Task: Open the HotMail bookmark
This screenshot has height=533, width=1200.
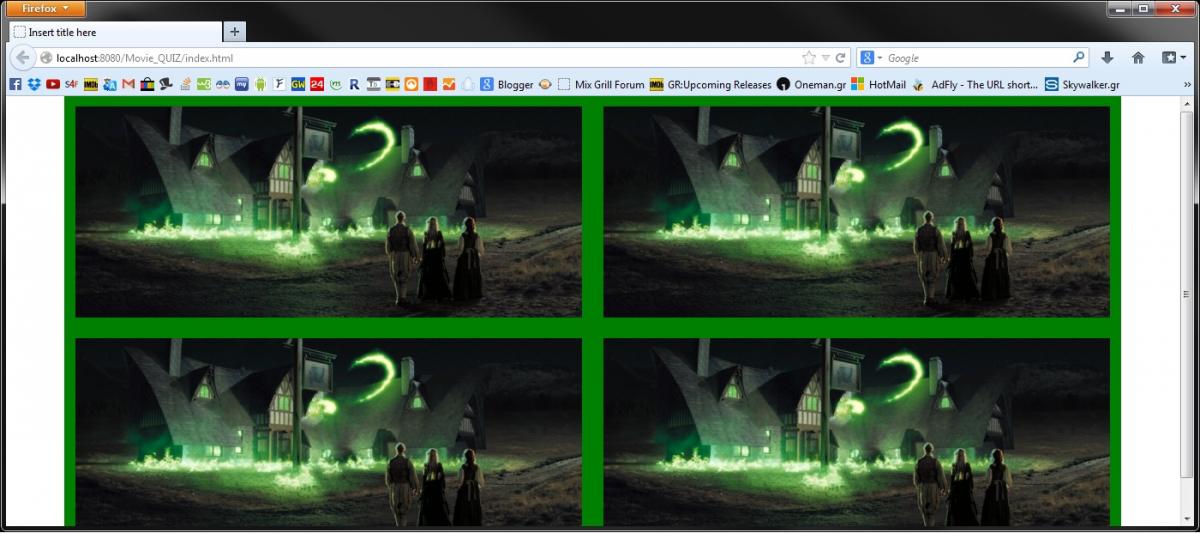Action: (x=879, y=85)
